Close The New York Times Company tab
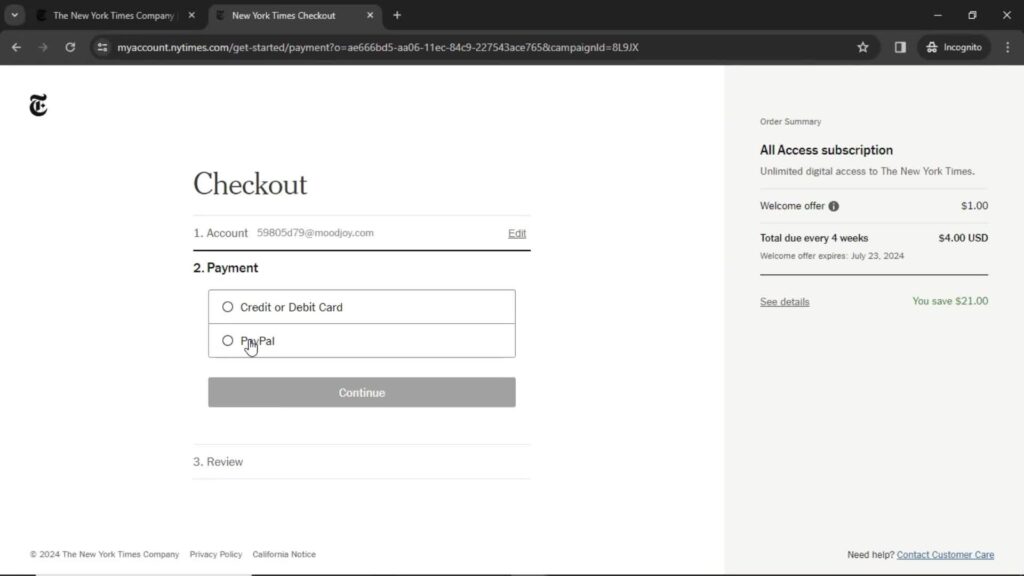 [191, 15]
